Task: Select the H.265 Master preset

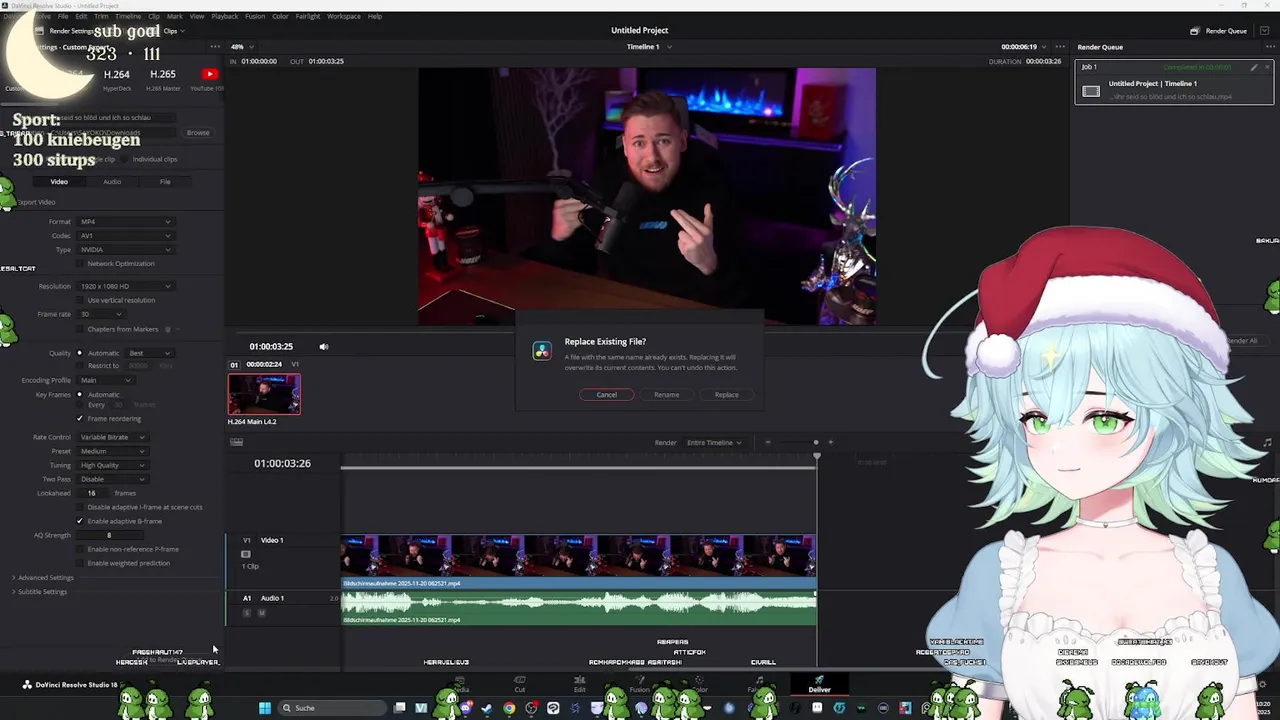Action: [163, 79]
